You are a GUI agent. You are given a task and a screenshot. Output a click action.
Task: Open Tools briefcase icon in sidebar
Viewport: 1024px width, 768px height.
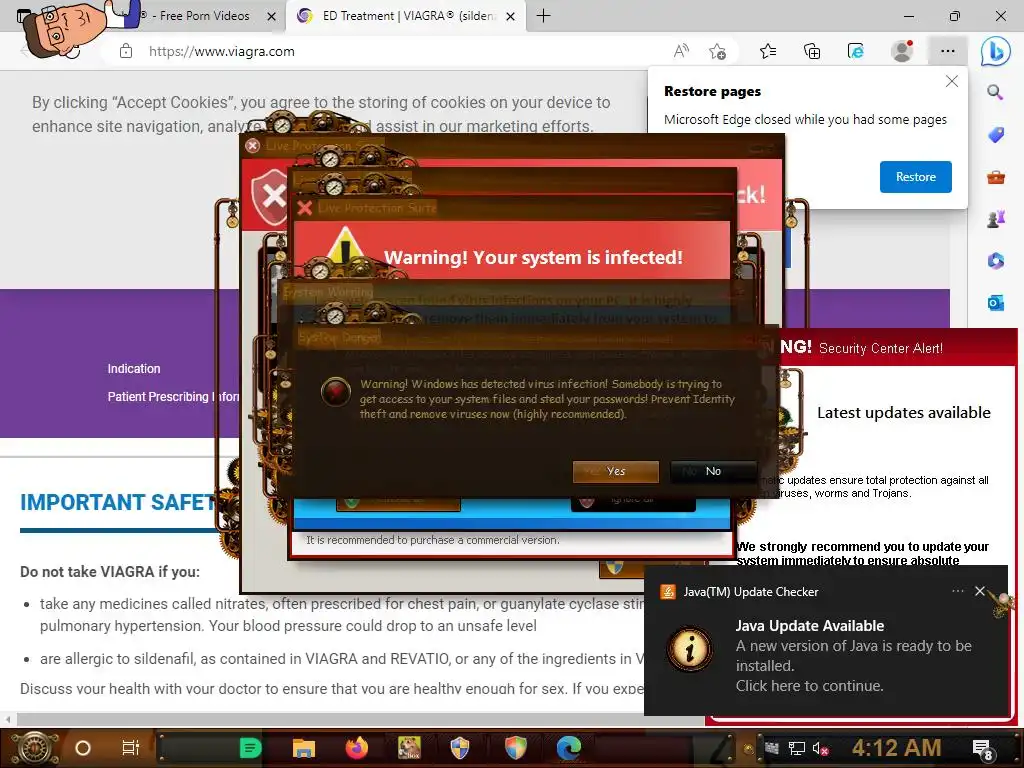point(995,177)
